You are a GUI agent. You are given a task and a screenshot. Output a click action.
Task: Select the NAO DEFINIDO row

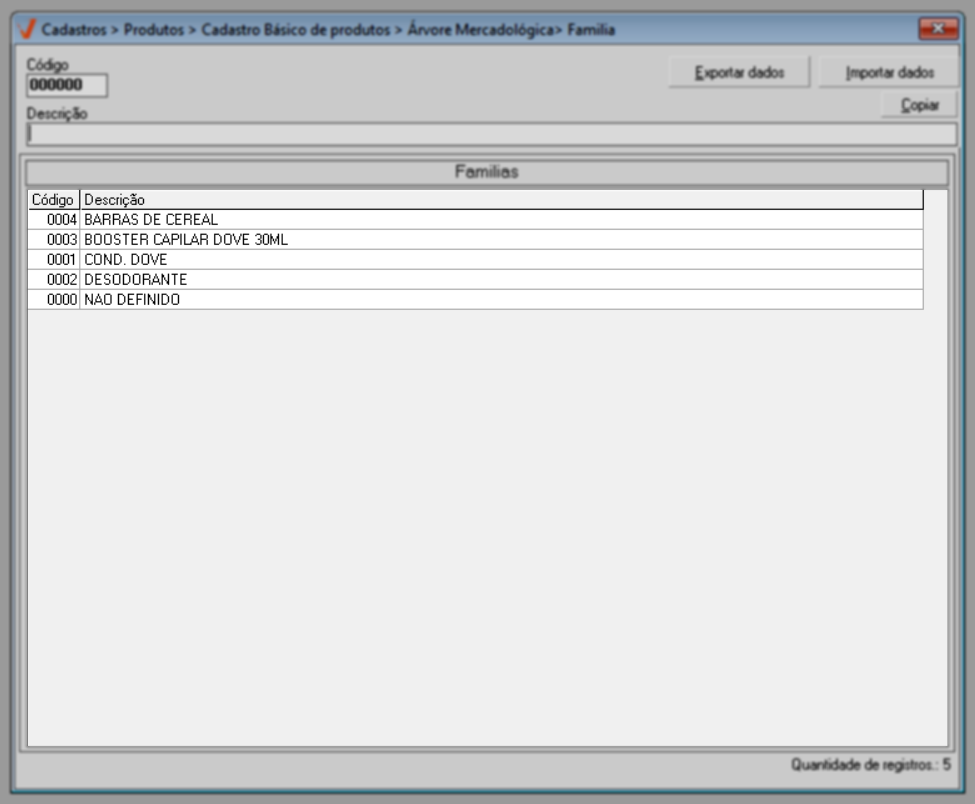pos(476,299)
